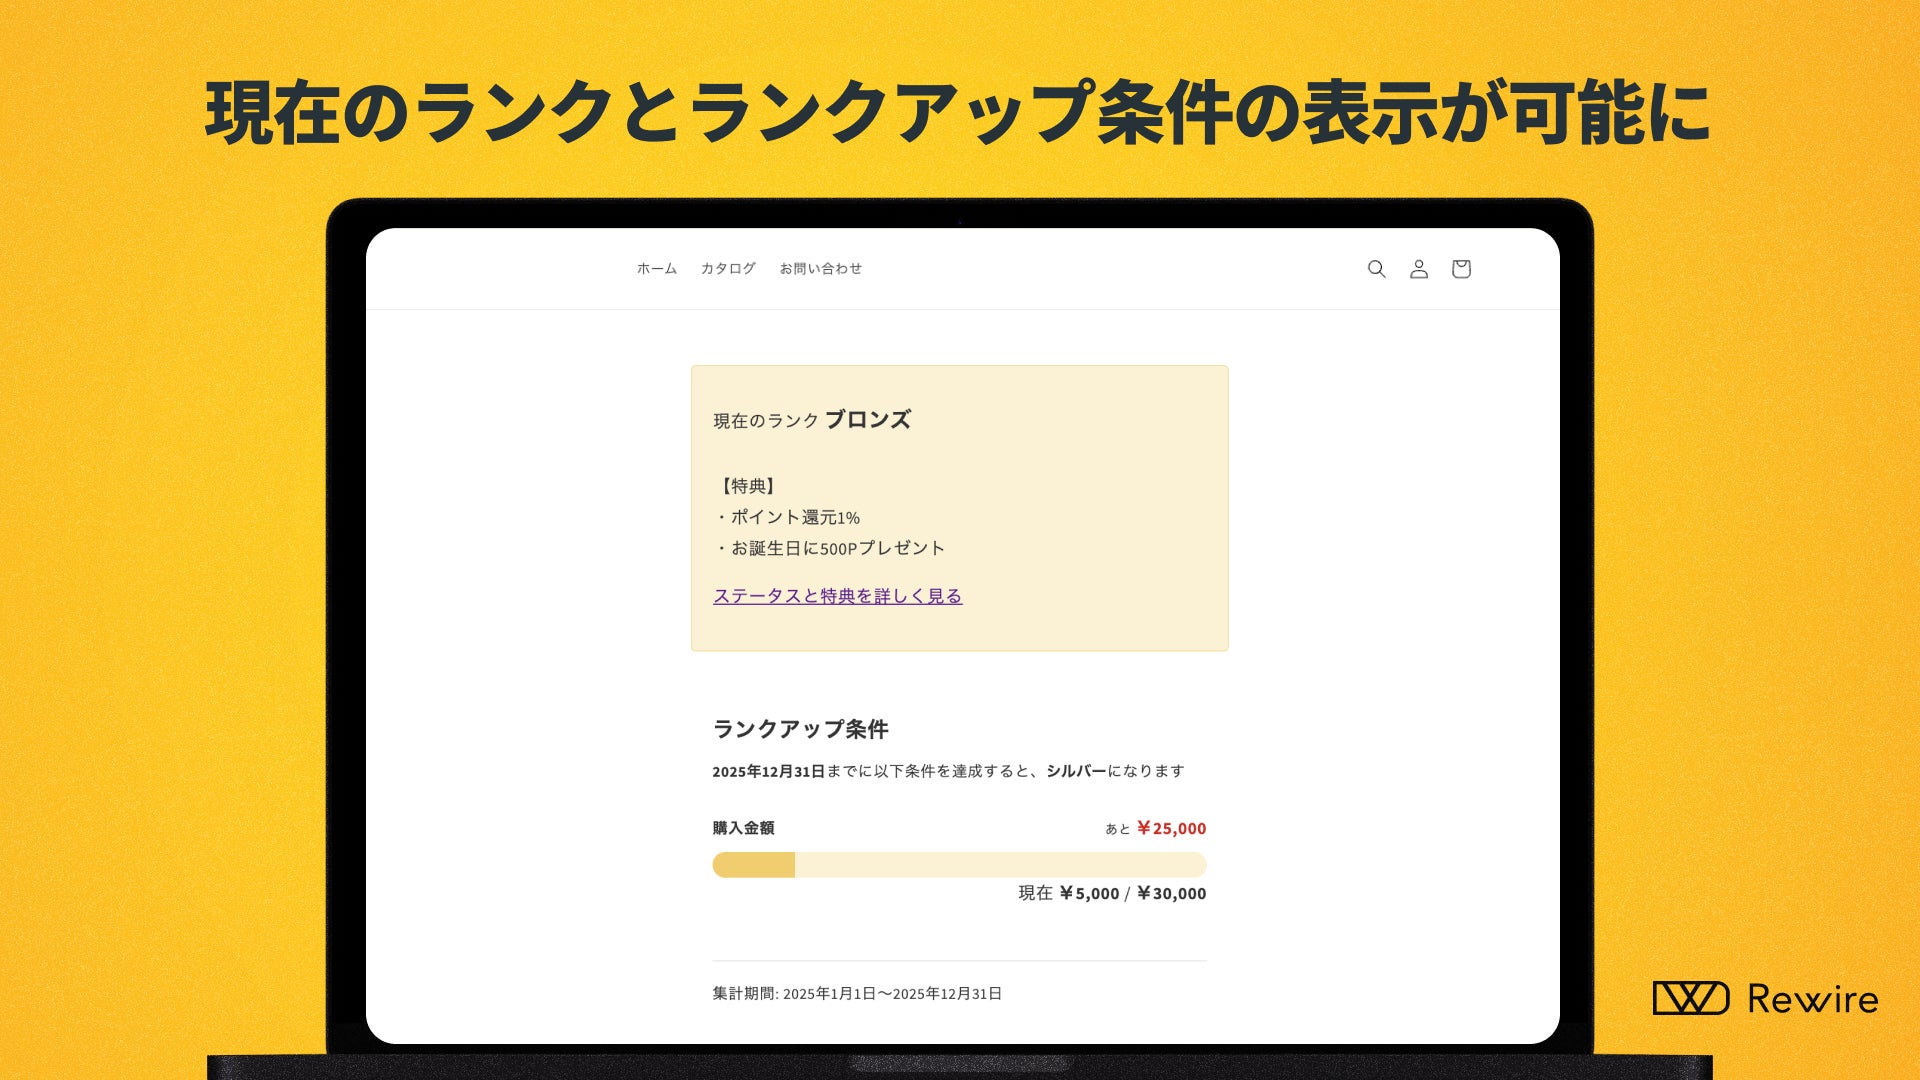Go to ホーム menu item
The height and width of the screenshot is (1080, 1920).
657,269
